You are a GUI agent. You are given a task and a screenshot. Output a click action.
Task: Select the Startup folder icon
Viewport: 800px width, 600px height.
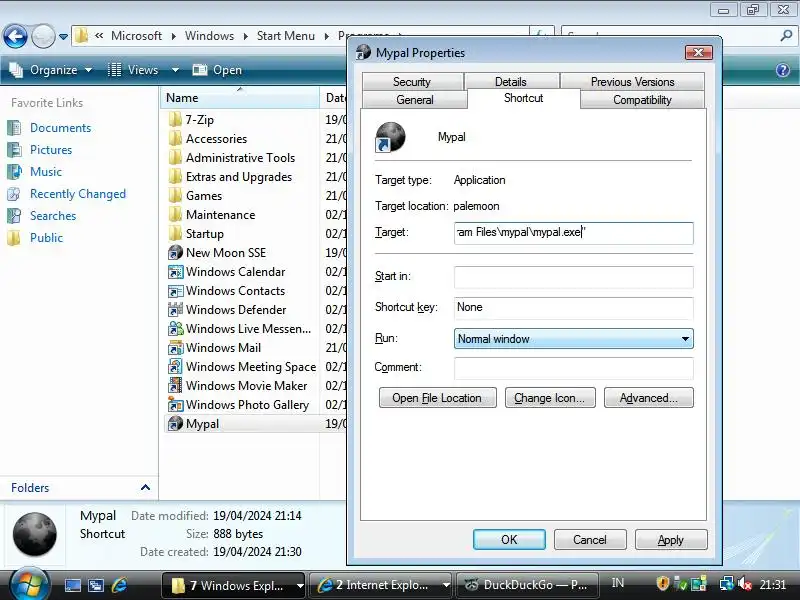click(175, 234)
